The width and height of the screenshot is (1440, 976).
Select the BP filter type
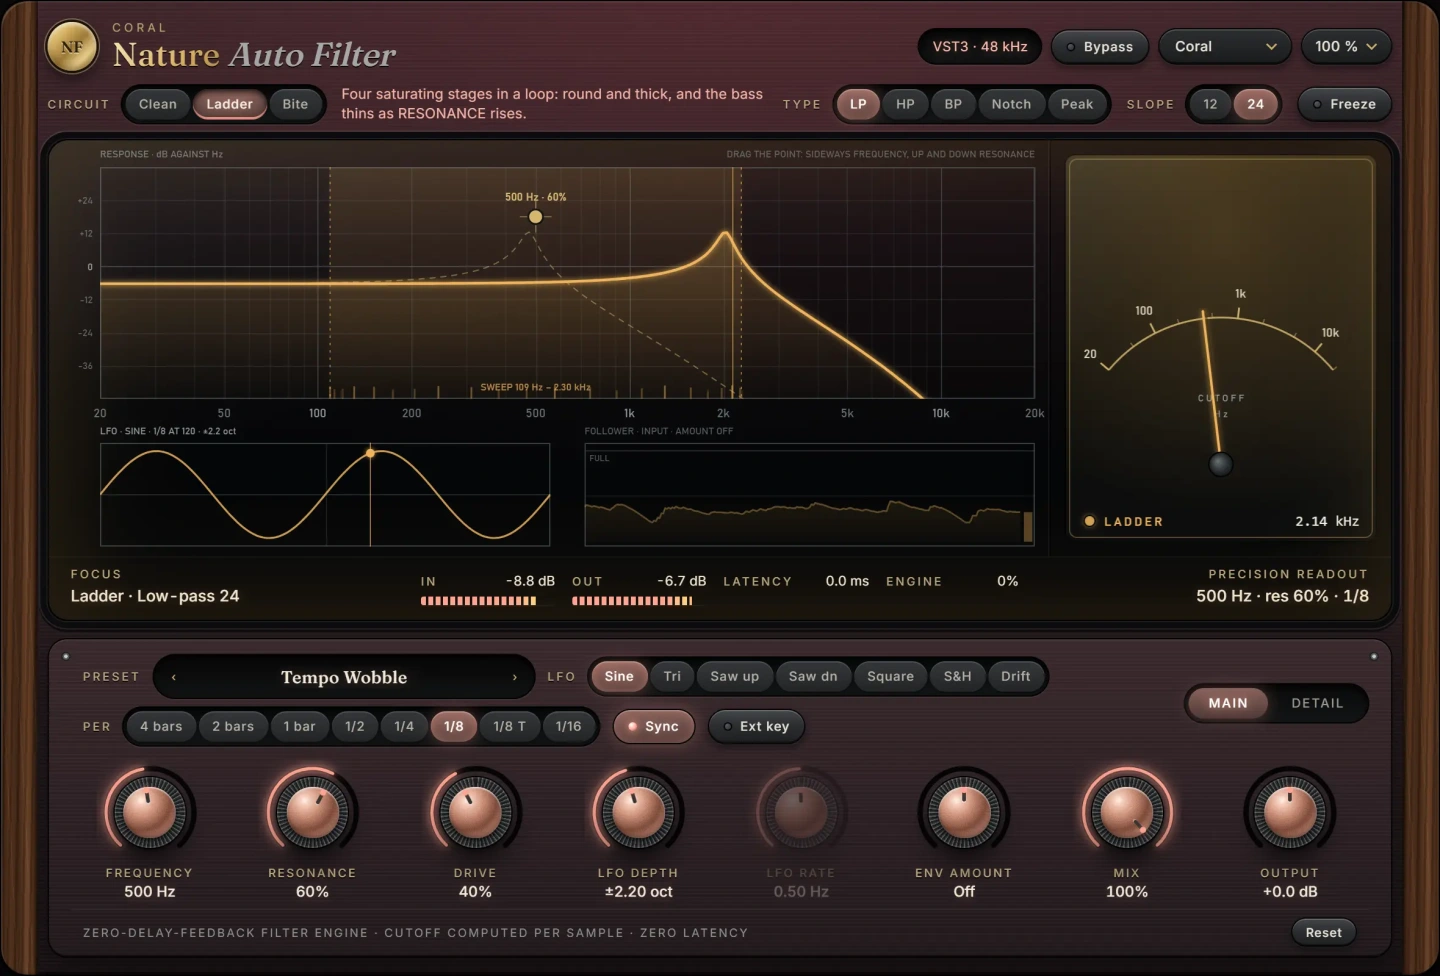click(x=953, y=104)
